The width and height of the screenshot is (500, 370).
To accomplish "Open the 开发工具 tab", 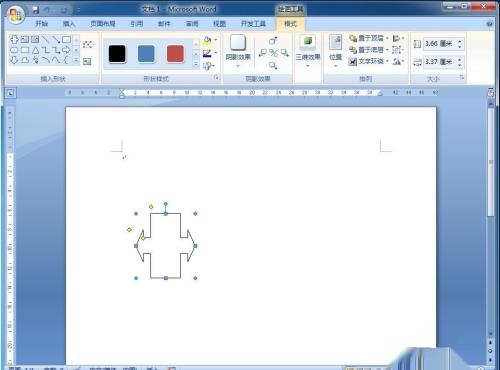I will tap(253, 24).
